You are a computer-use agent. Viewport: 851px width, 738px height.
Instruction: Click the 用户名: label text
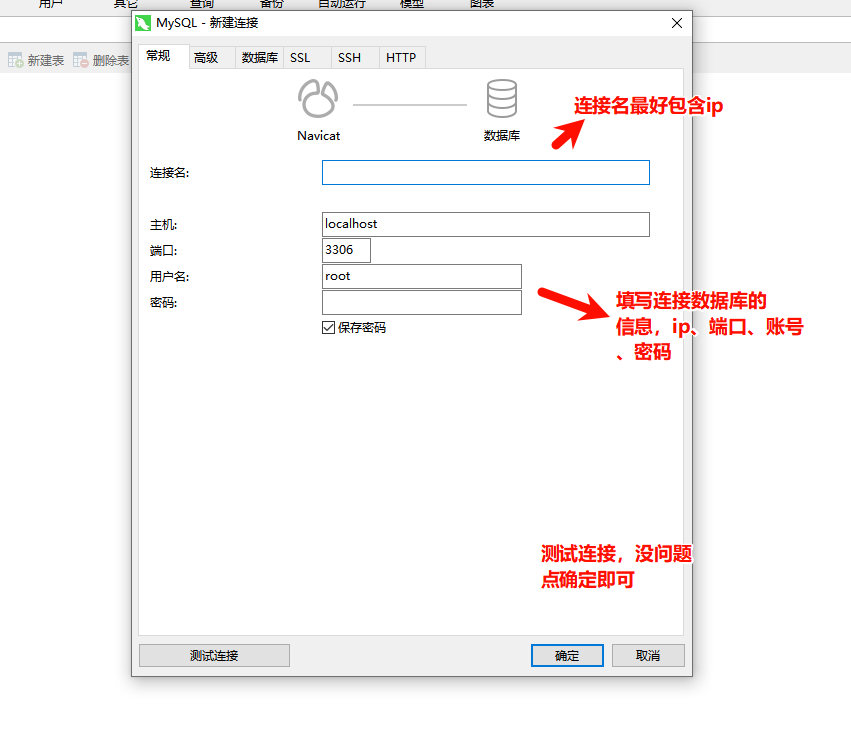(x=169, y=277)
